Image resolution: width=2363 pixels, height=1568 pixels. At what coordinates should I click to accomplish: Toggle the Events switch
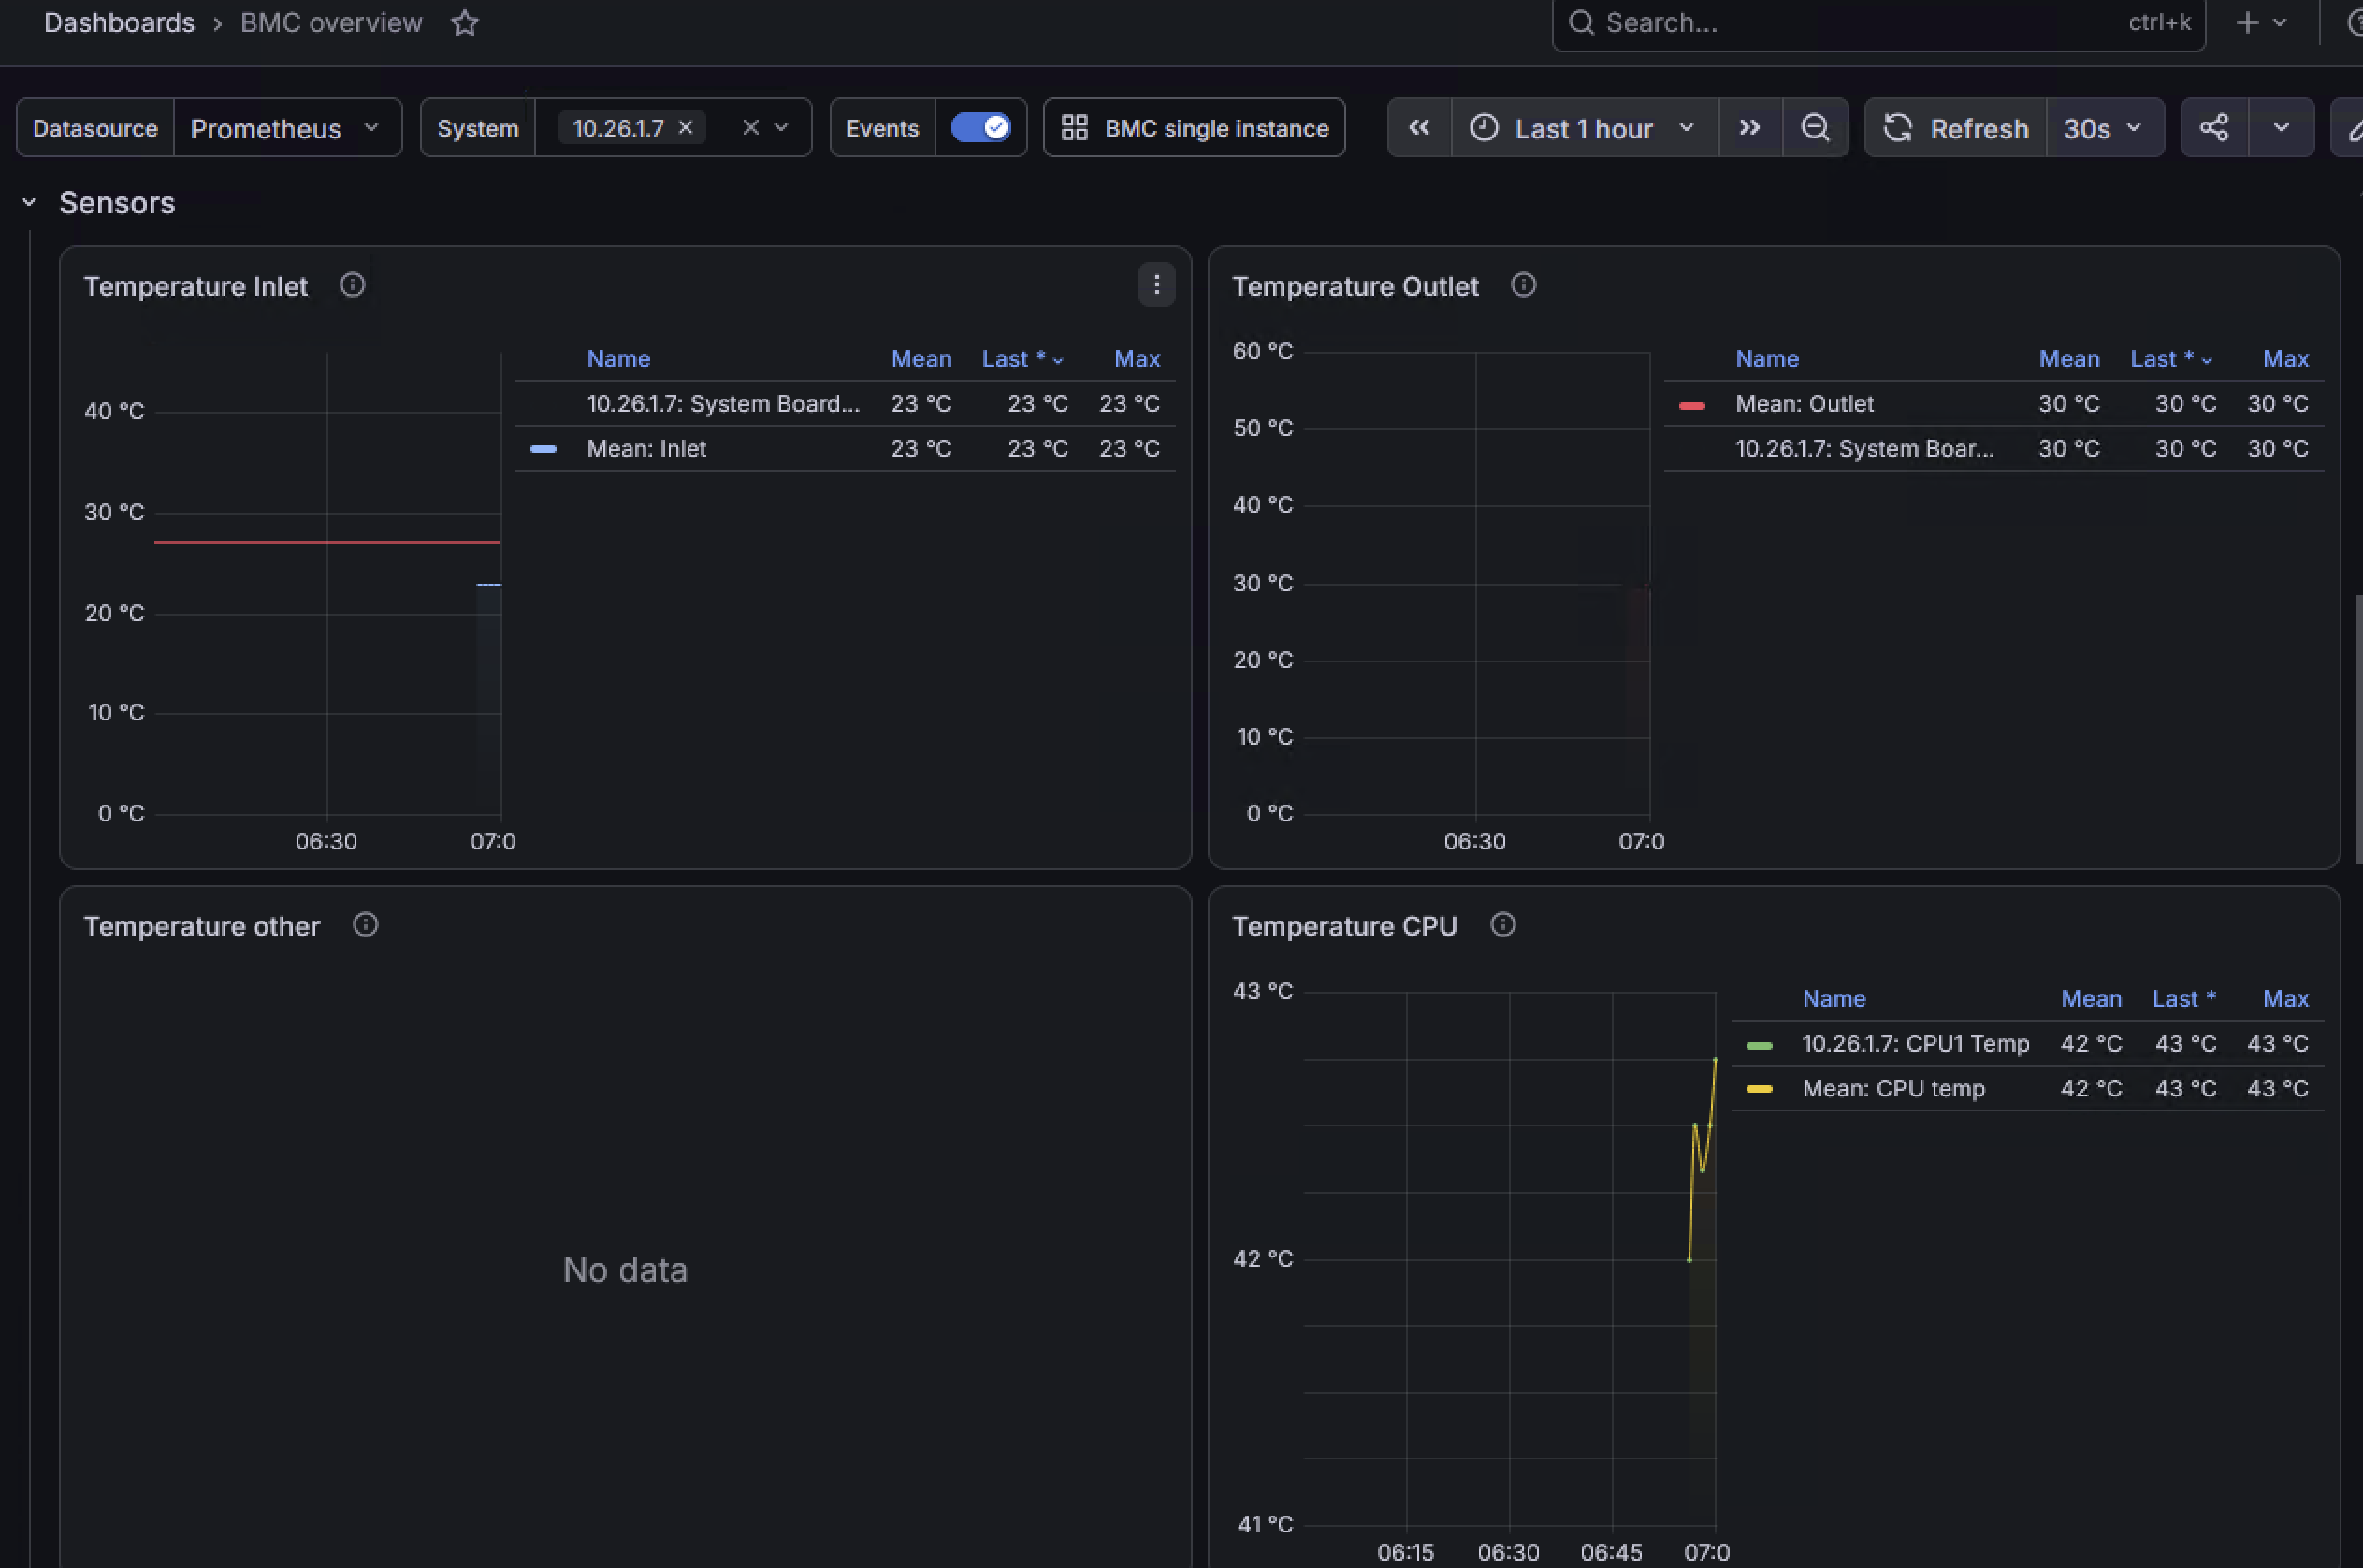click(980, 128)
